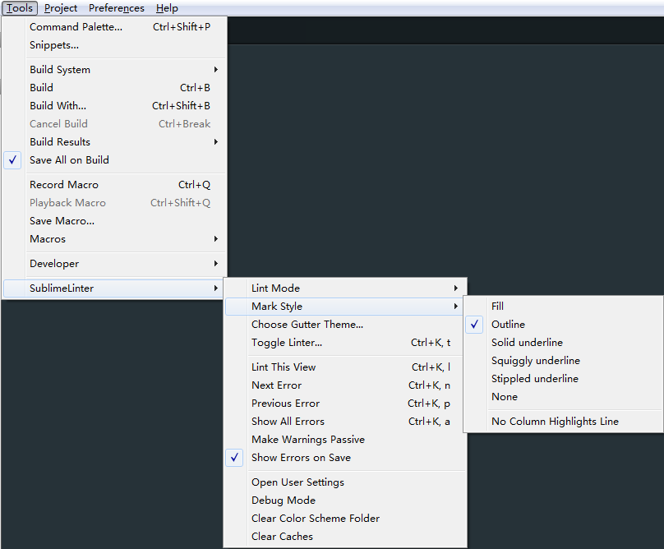Open the Tools menu in menu bar
This screenshot has width=664, height=549.
(19, 8)
